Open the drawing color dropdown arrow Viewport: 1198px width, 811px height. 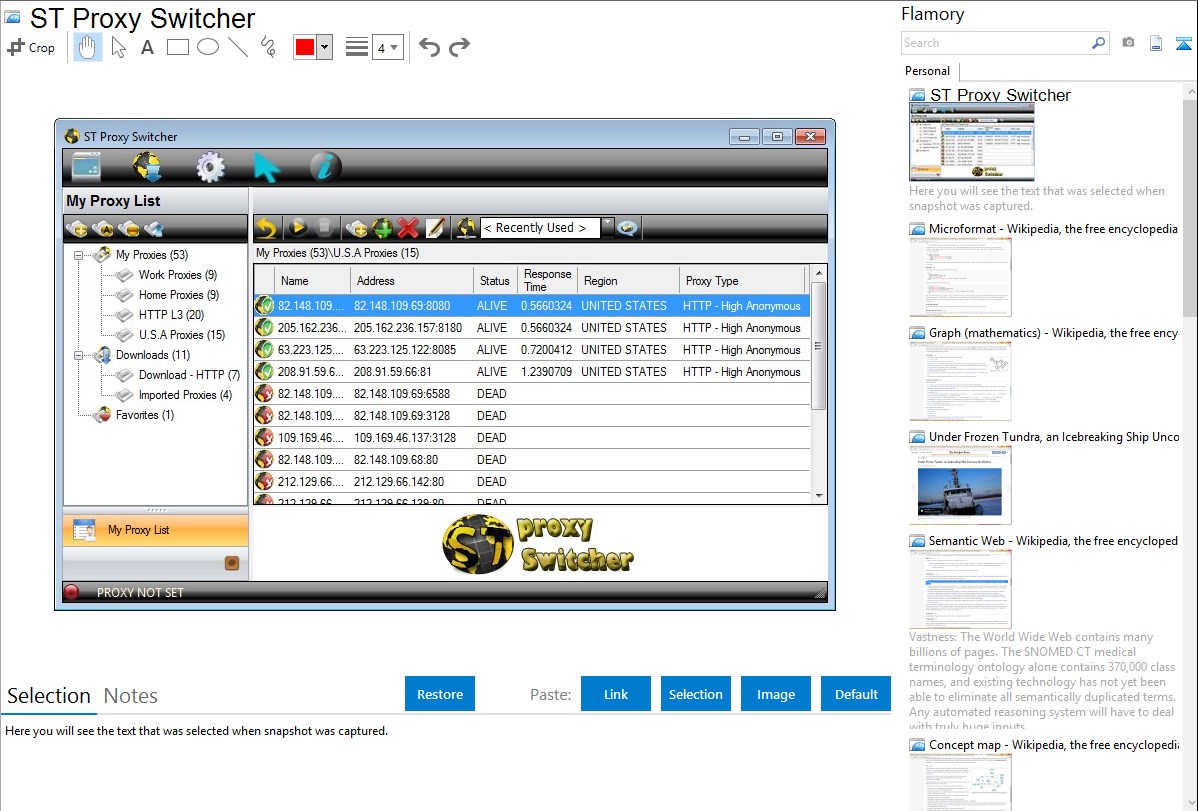click(325, 47)
